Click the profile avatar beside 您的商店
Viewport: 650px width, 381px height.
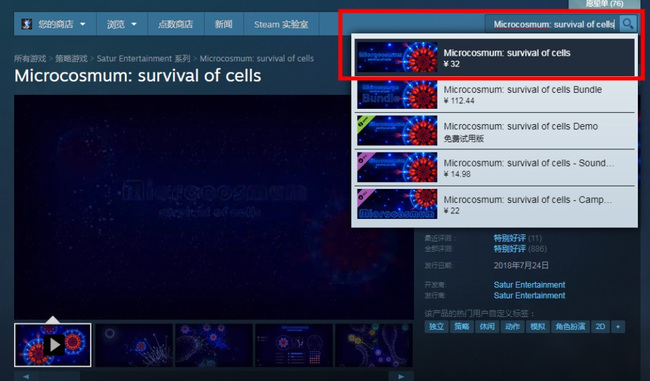[x=27, y=24]
